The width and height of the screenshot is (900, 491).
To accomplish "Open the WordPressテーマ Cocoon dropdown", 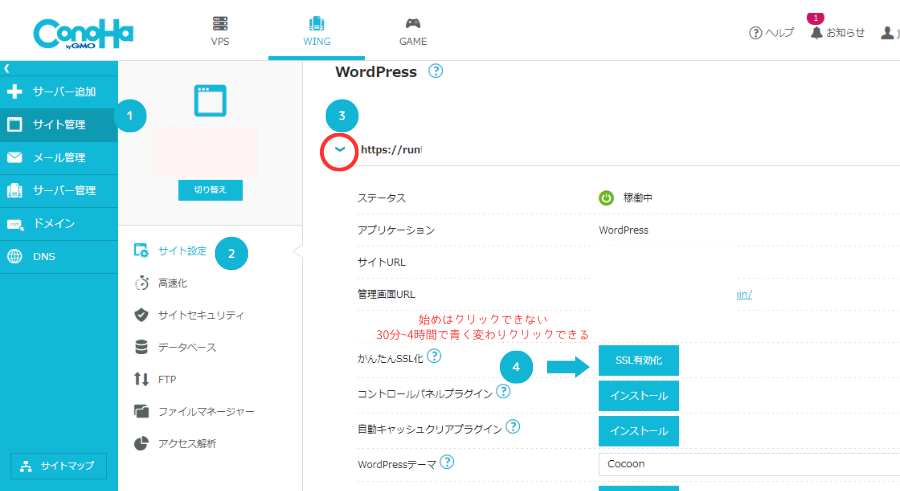I will 749,464.
